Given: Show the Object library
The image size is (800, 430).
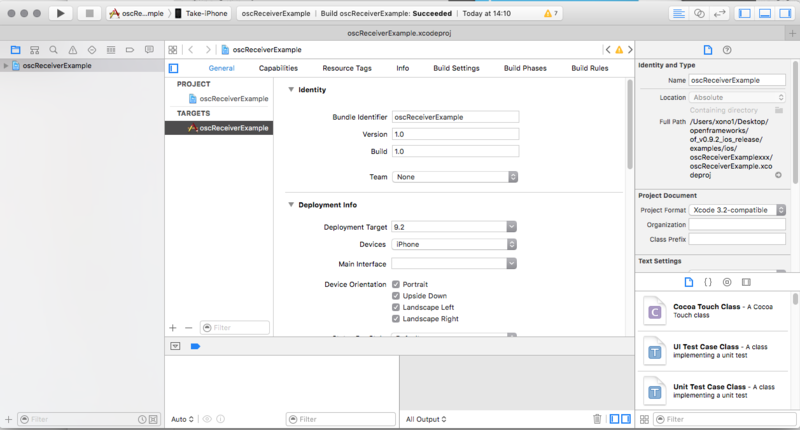Looking at the screenshot, I should pyautogui.click(x=727, y=282).
